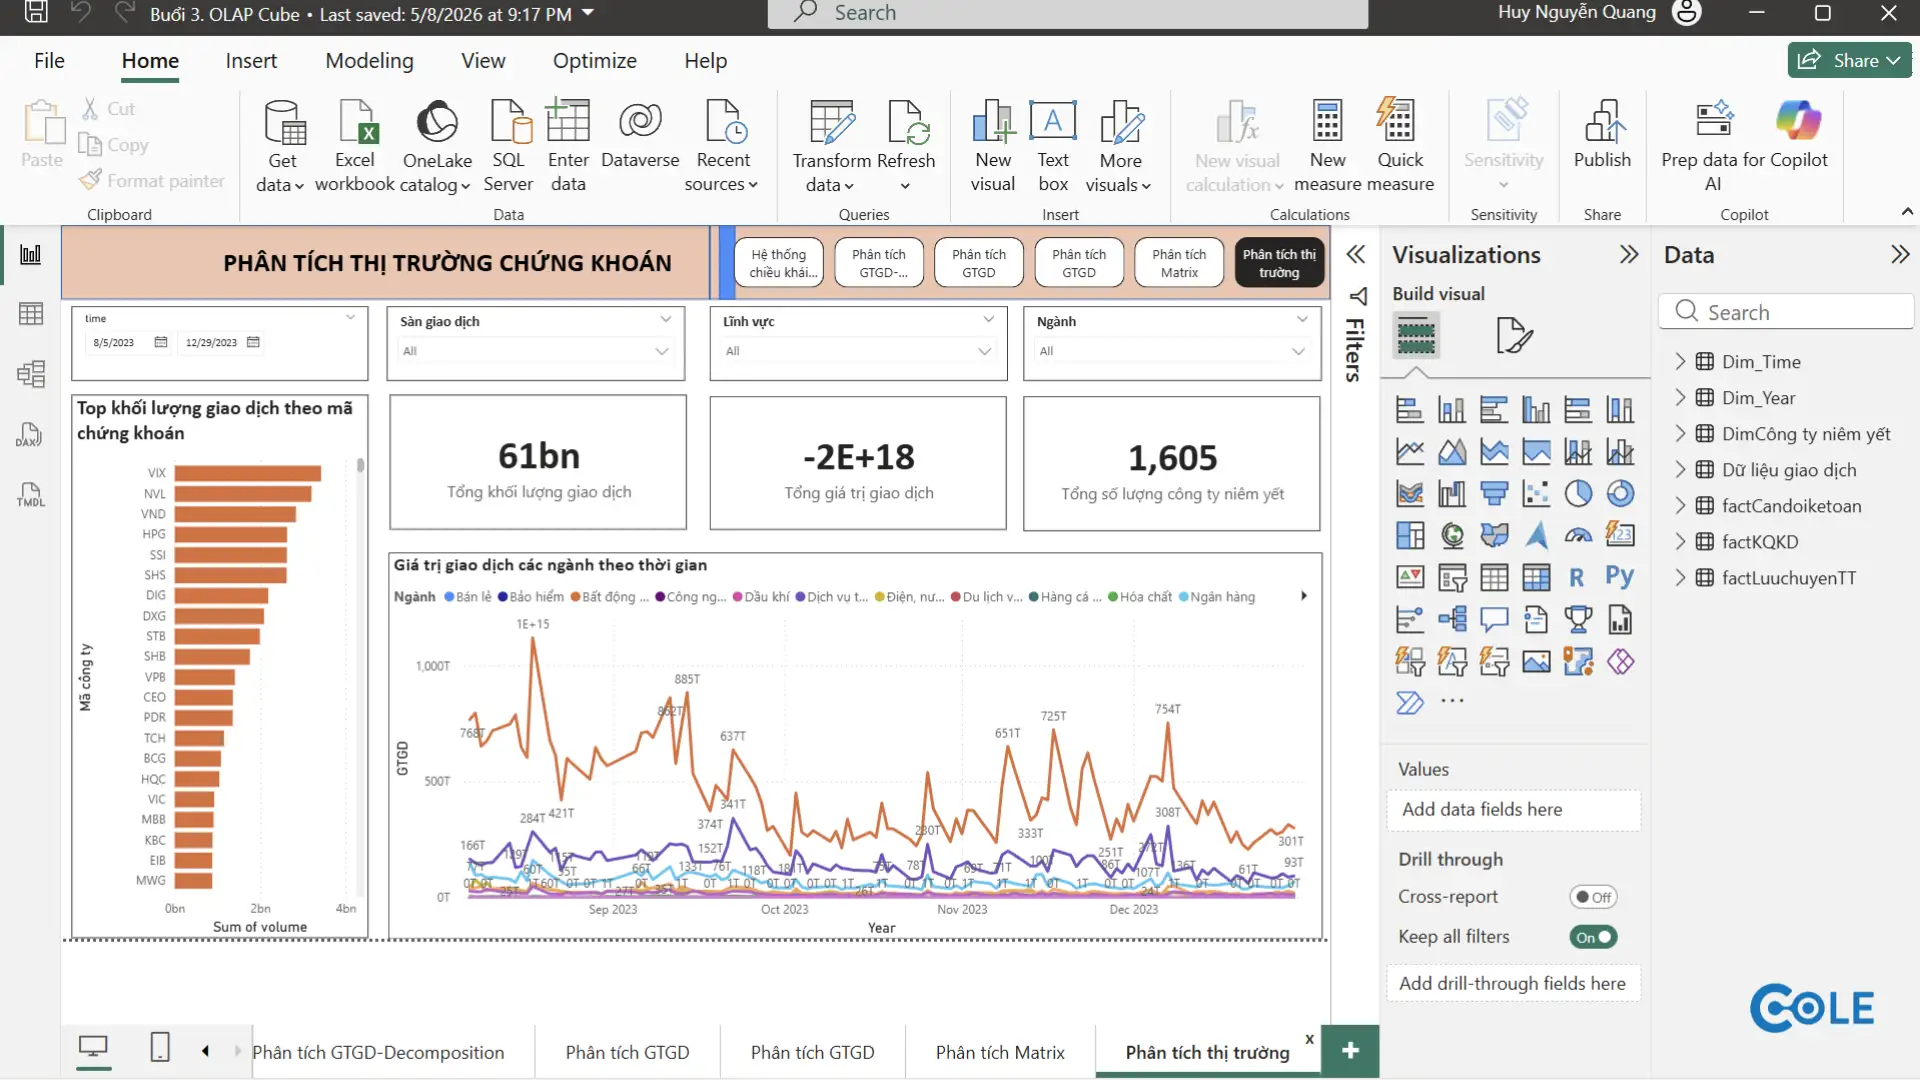1920x1080 pixels.
Task: Collapse the Data pane
Action: pos(1900,254)
